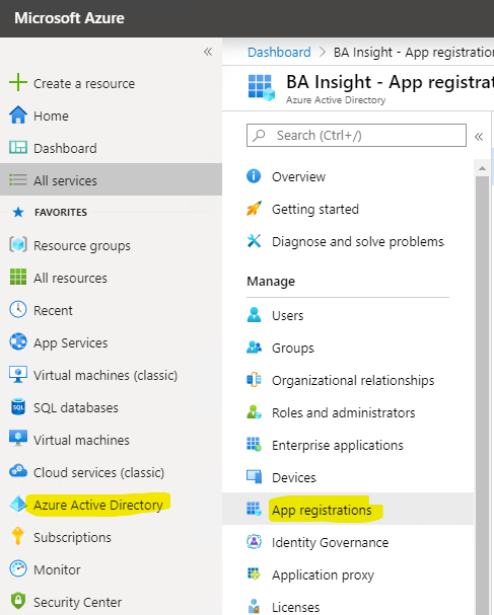
Task: Click the Recent clock icon
Action: click(x=18, y=309)
